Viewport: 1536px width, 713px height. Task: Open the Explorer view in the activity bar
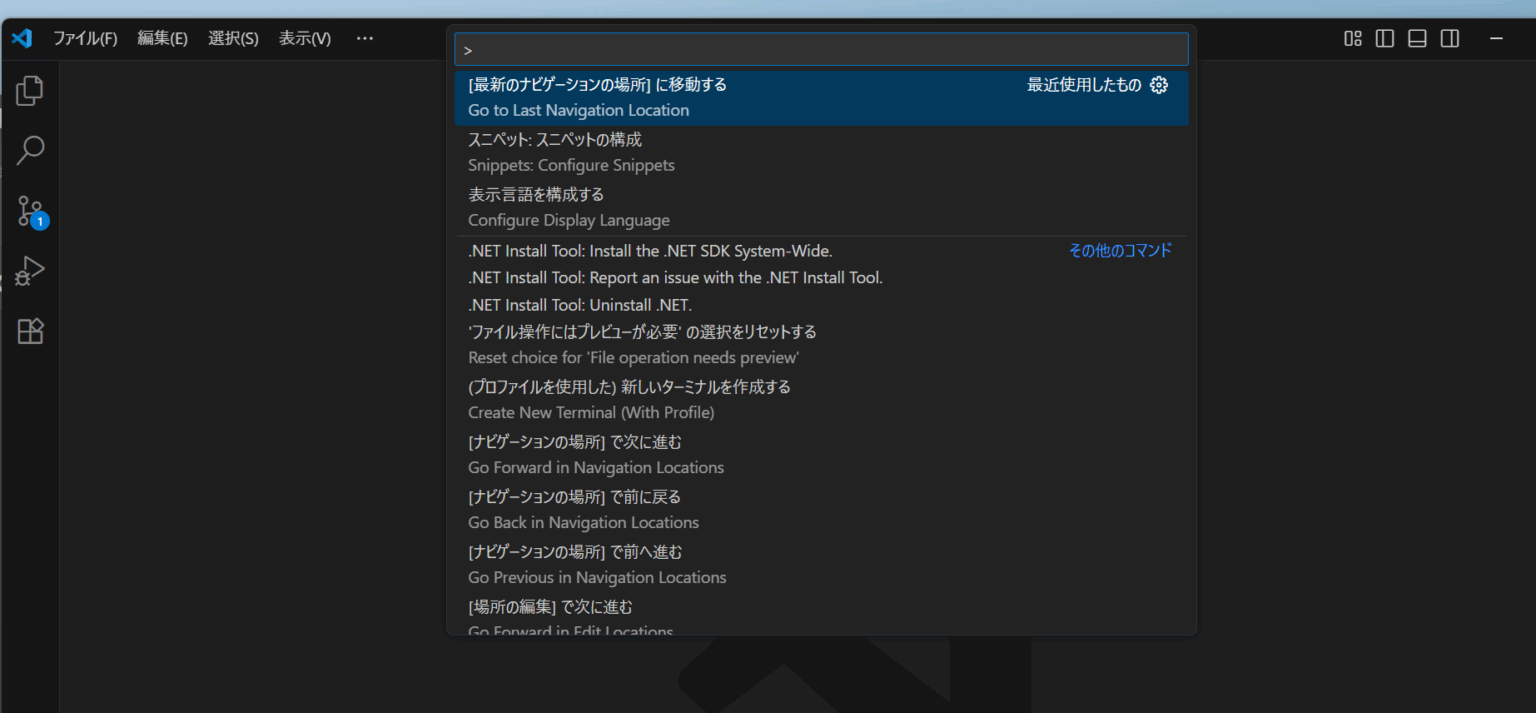pos(29,90)
